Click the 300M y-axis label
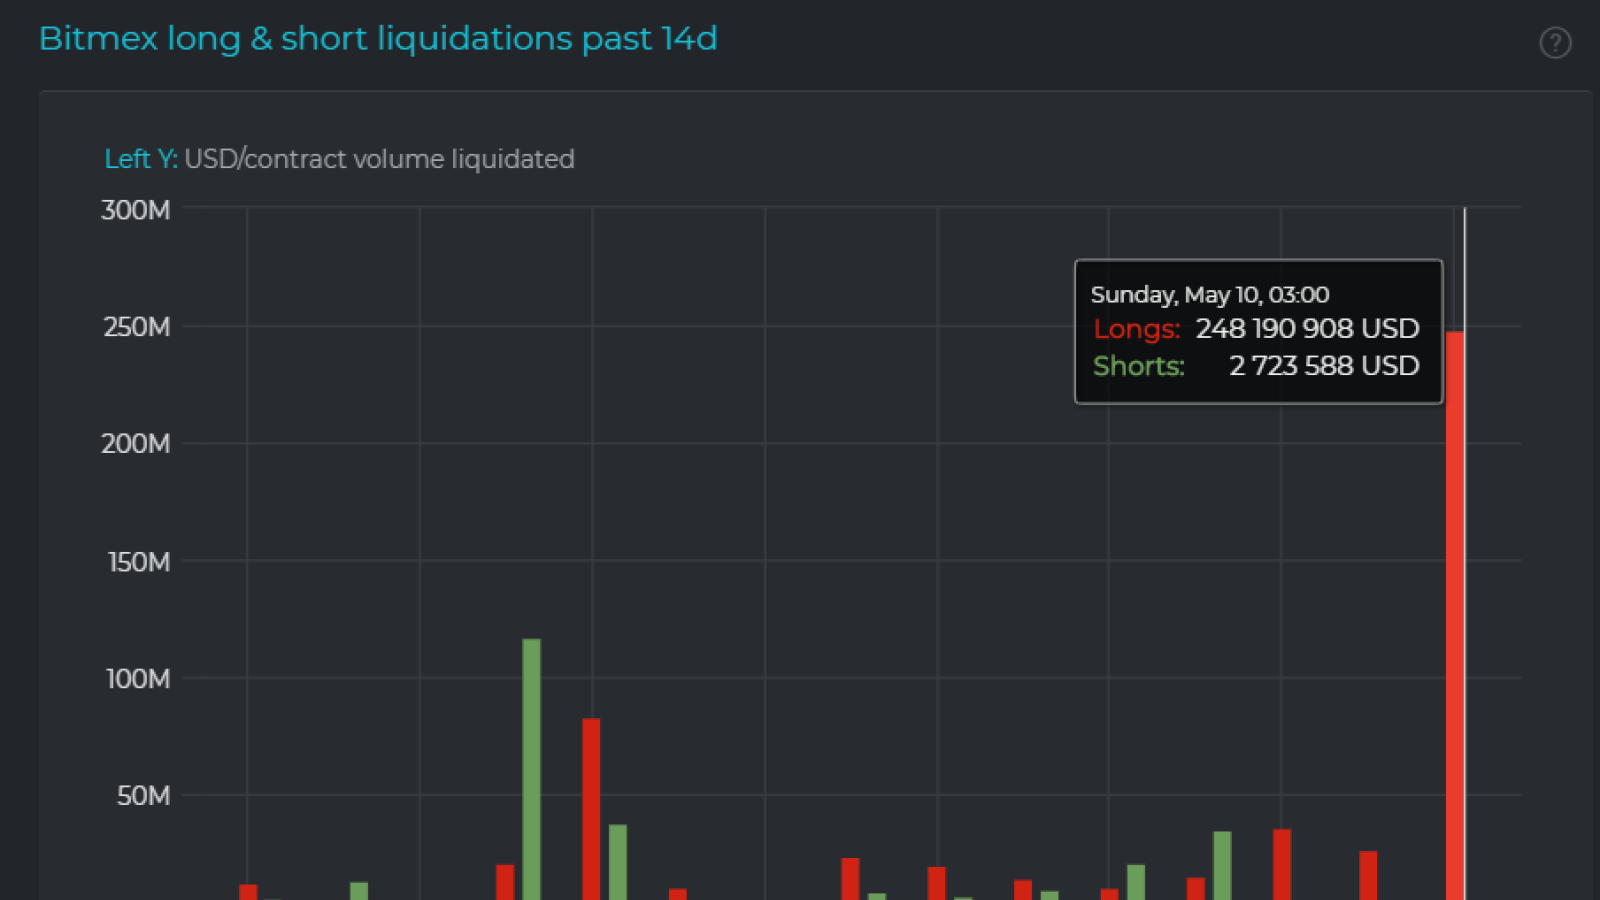 tap(135, 210)
